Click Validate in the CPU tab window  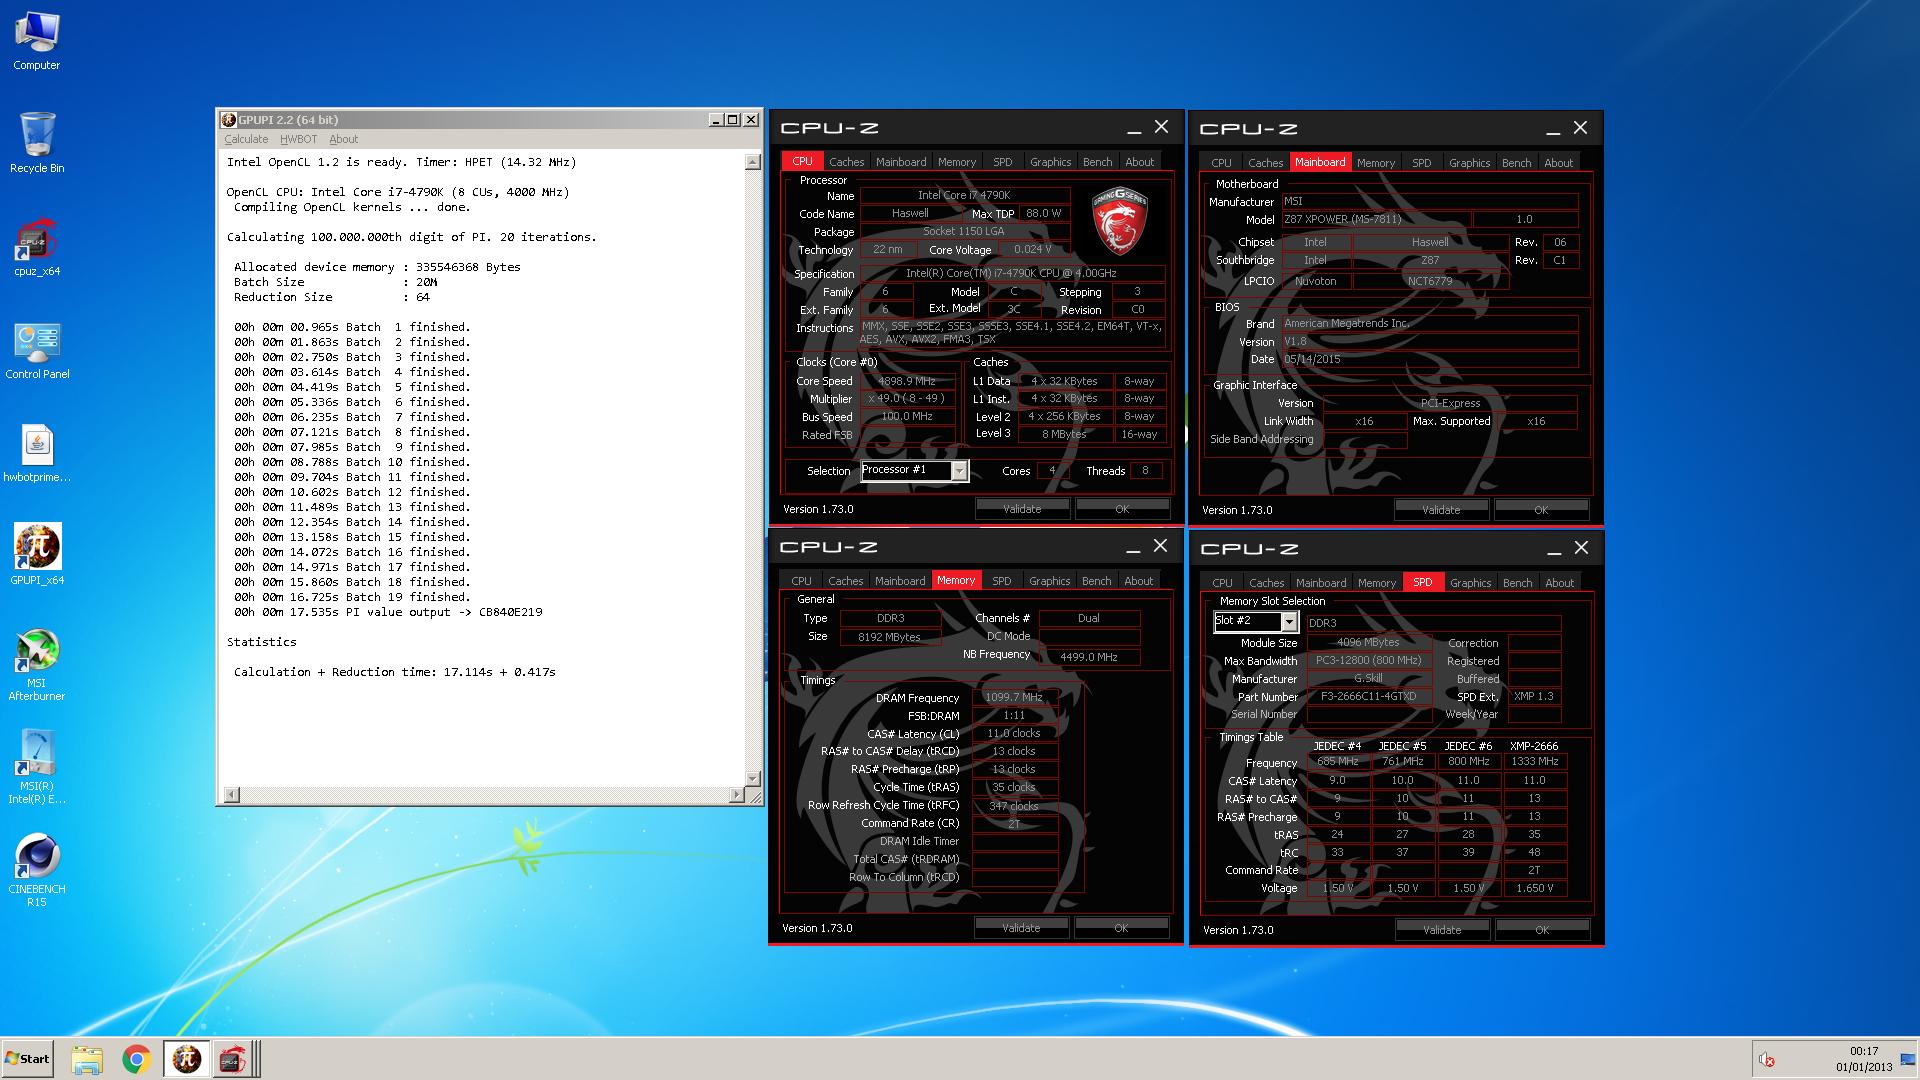(x=1022, y=509)
